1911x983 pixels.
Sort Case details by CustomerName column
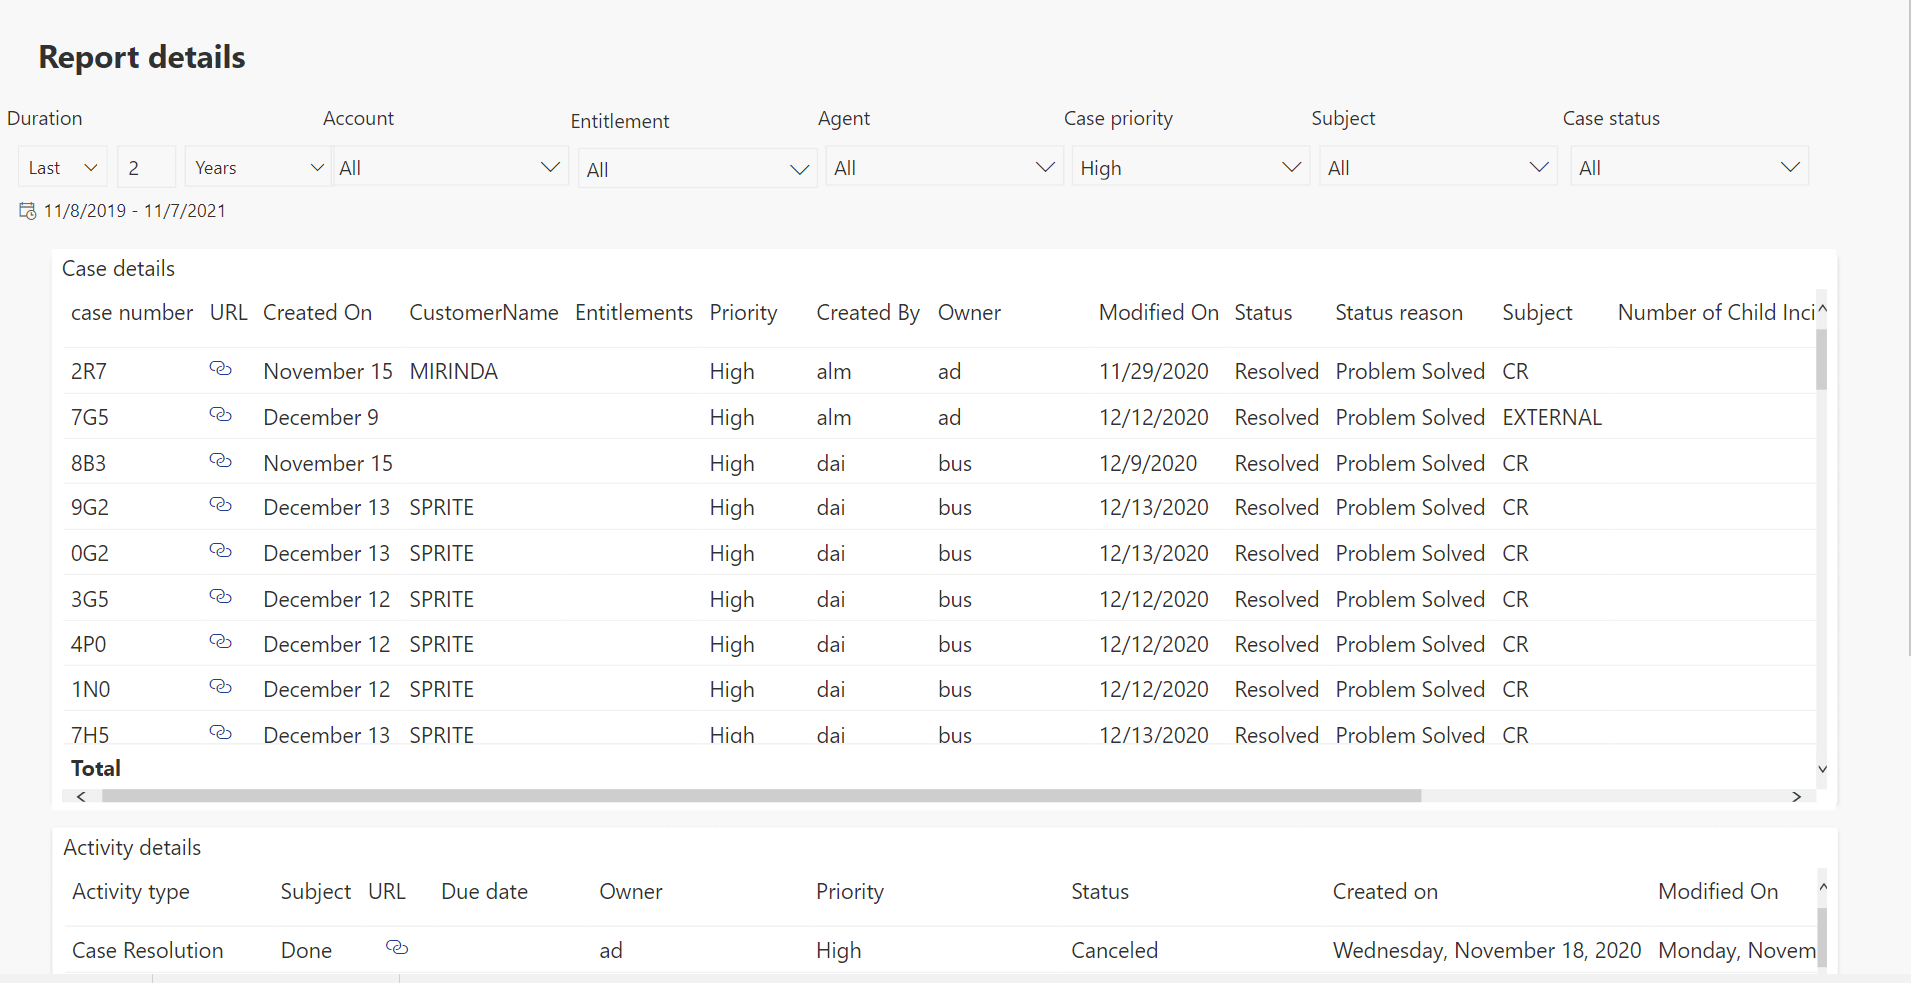pyautogui.click(x=484, y=313)
